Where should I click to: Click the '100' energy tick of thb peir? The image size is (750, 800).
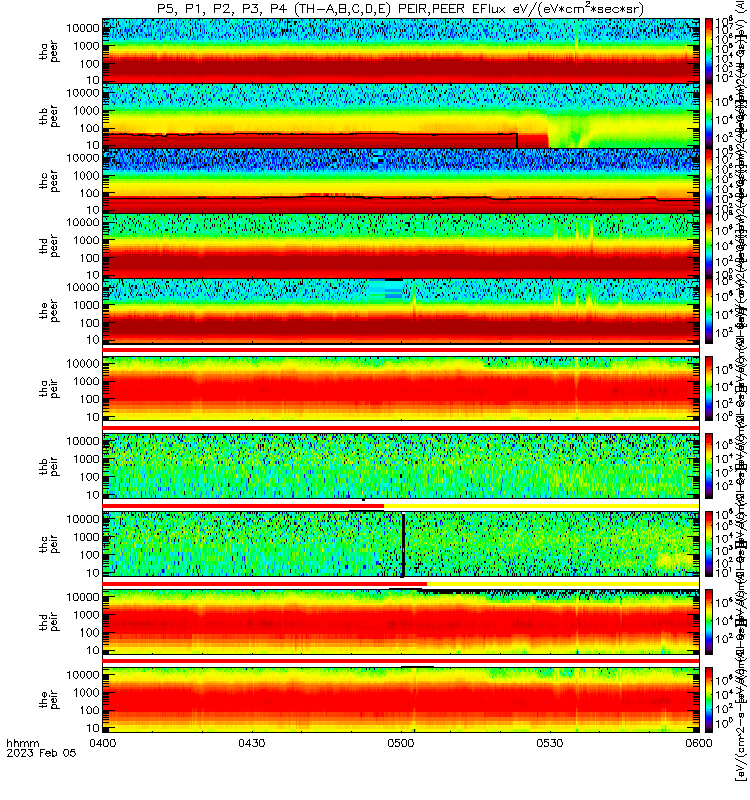(89, 477)
